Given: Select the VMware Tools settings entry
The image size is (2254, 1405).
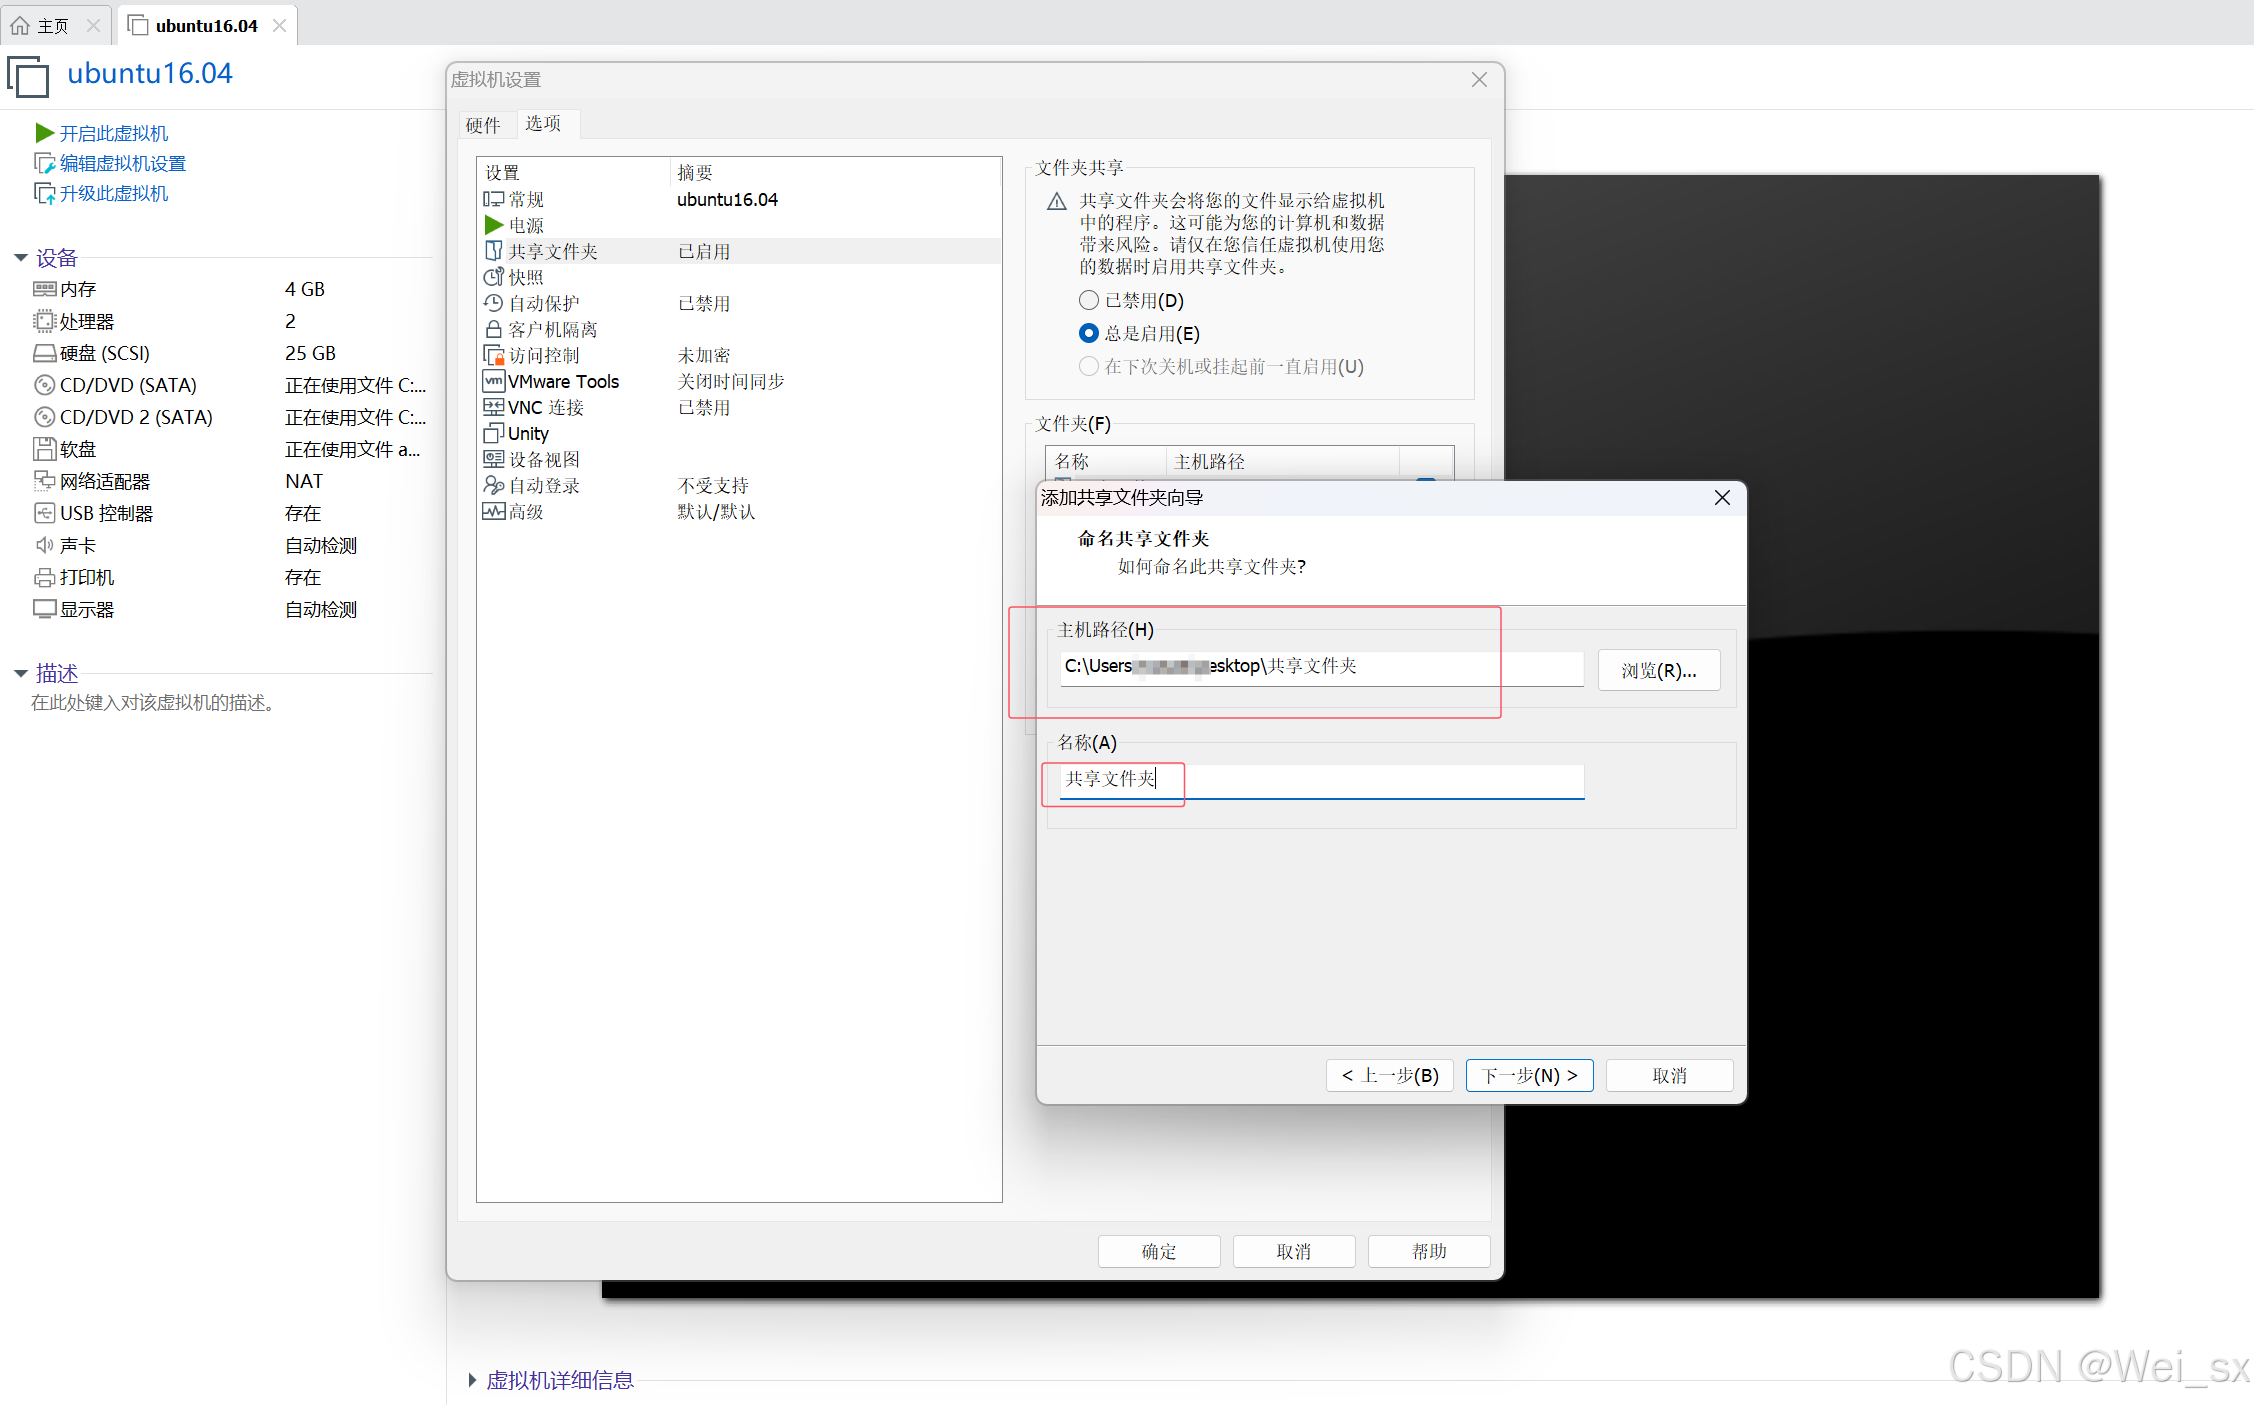Looking at the screenshot, I should 563,381.
